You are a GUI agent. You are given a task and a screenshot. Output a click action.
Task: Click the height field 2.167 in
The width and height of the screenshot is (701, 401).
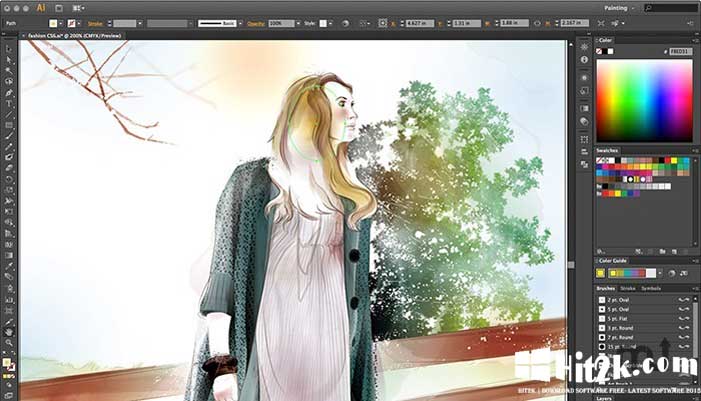575,23
